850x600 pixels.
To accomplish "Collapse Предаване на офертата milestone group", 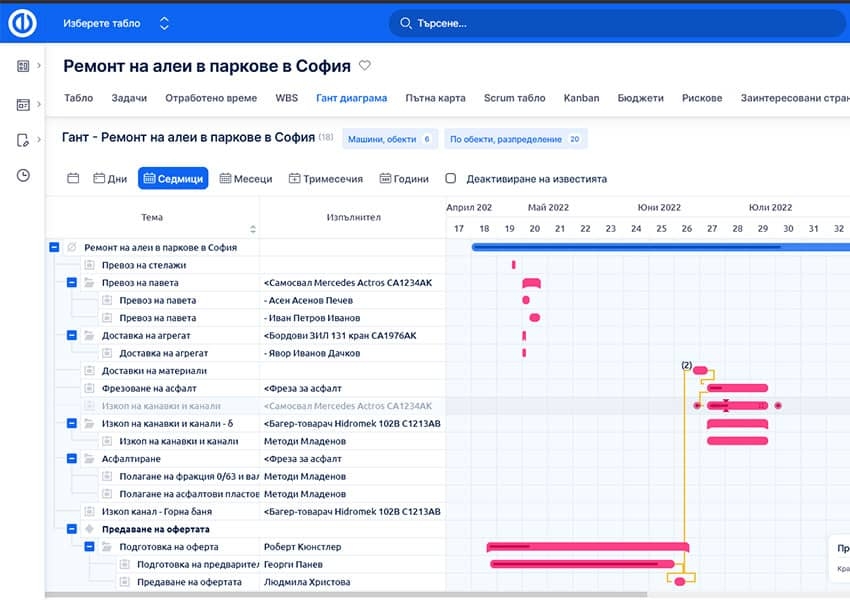I will click(72, 529).
